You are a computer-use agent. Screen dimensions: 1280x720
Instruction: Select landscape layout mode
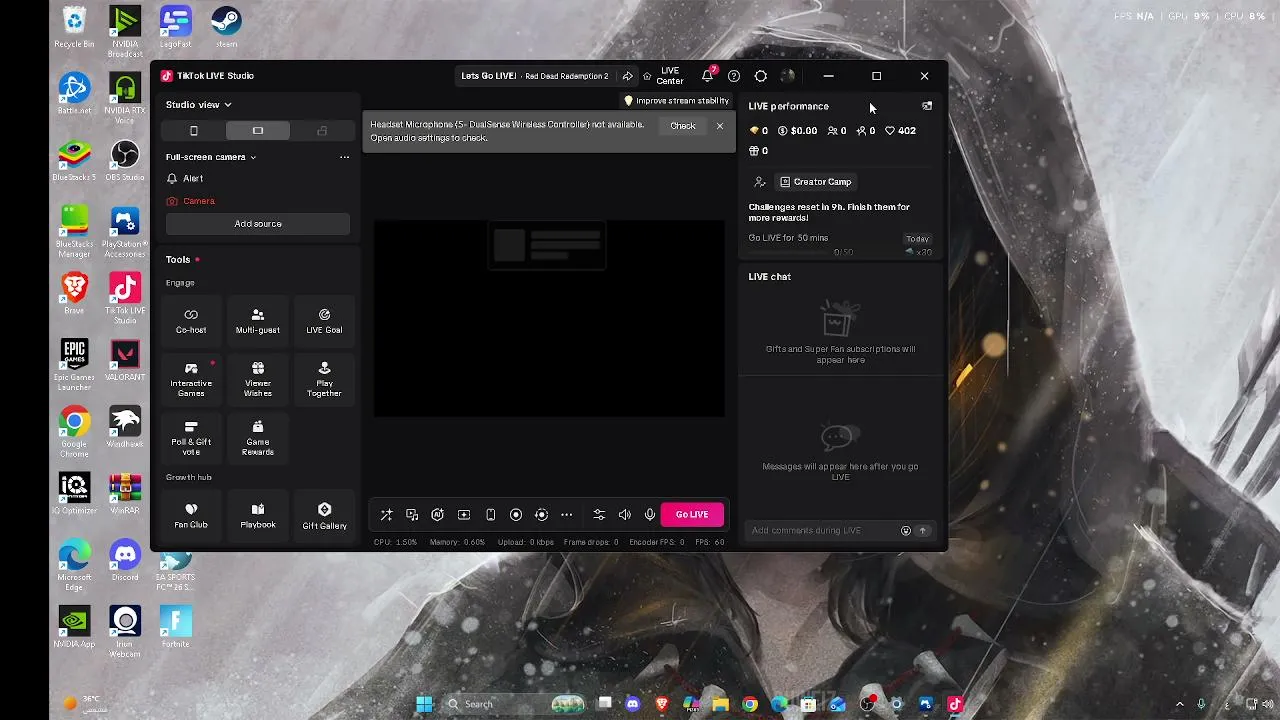click(258, 131)
